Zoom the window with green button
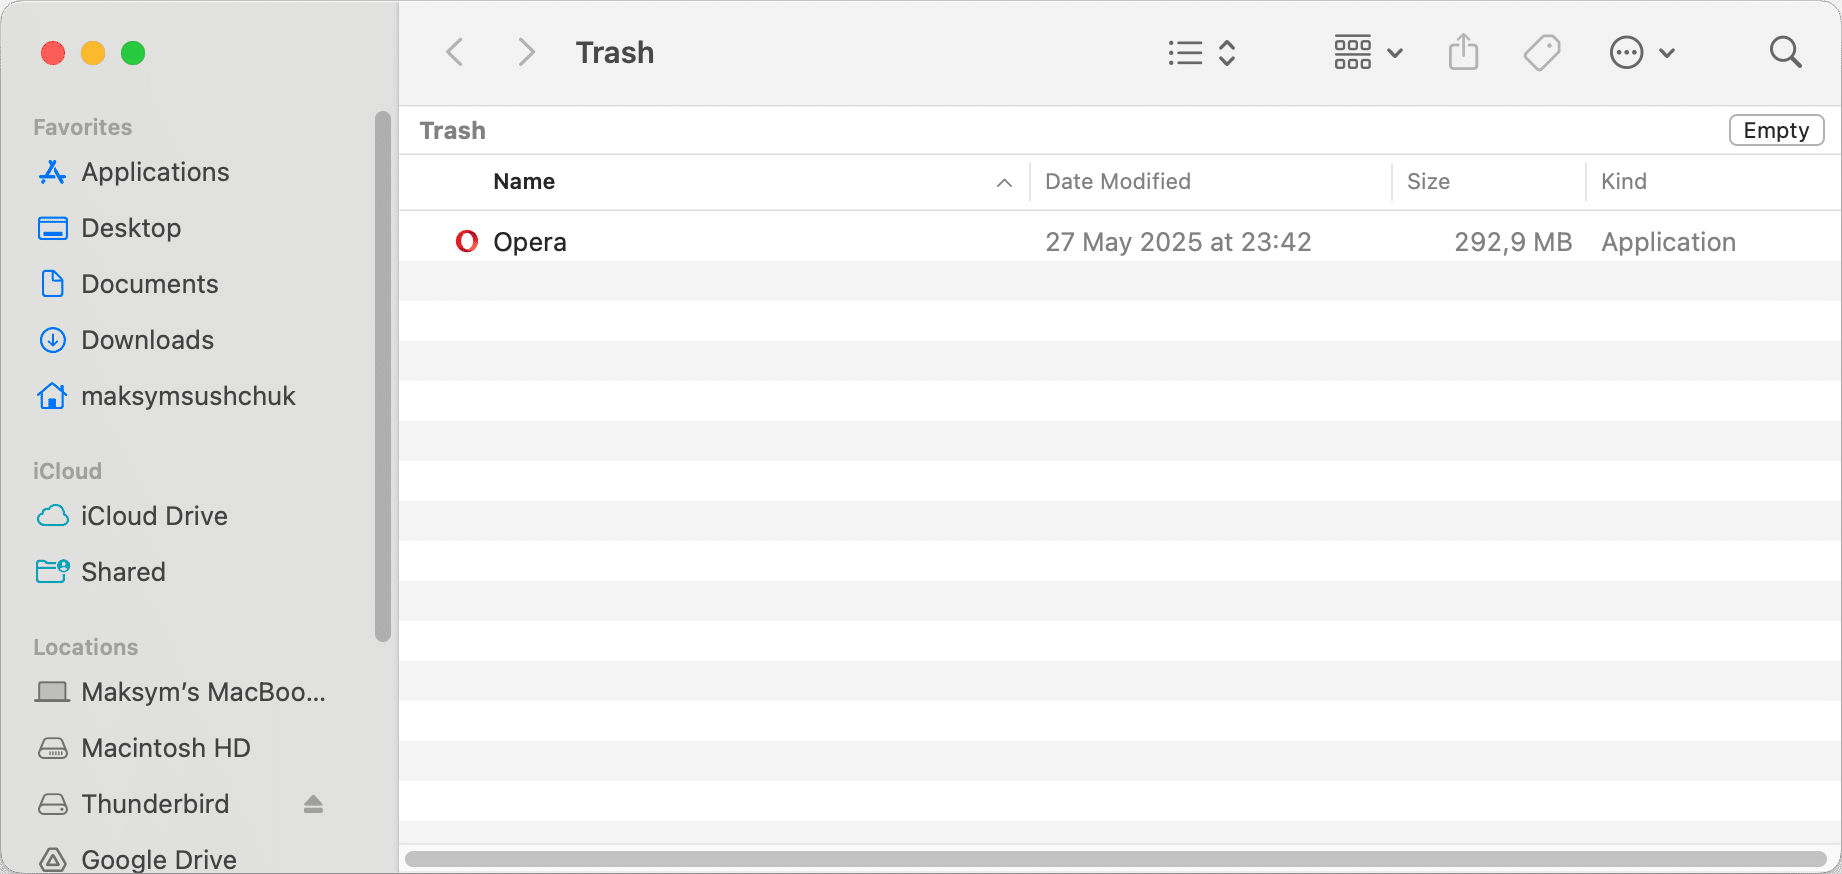Screen dimensions: 1842x874 tap(133, 53)
